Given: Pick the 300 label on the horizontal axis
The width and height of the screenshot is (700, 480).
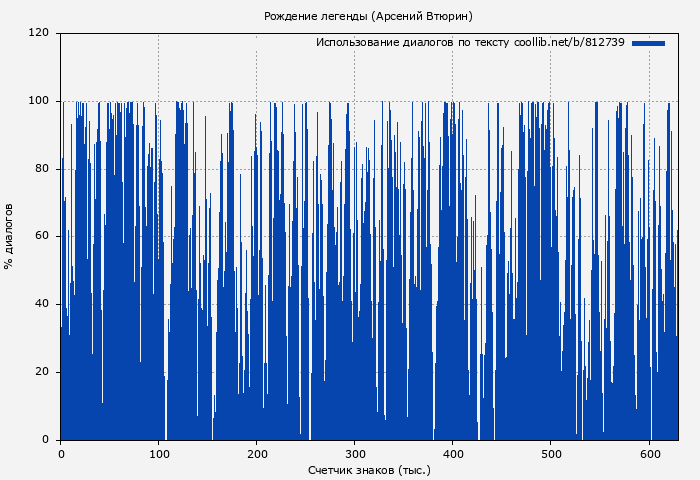Looking at the screenshot, I should click(355, 454).
